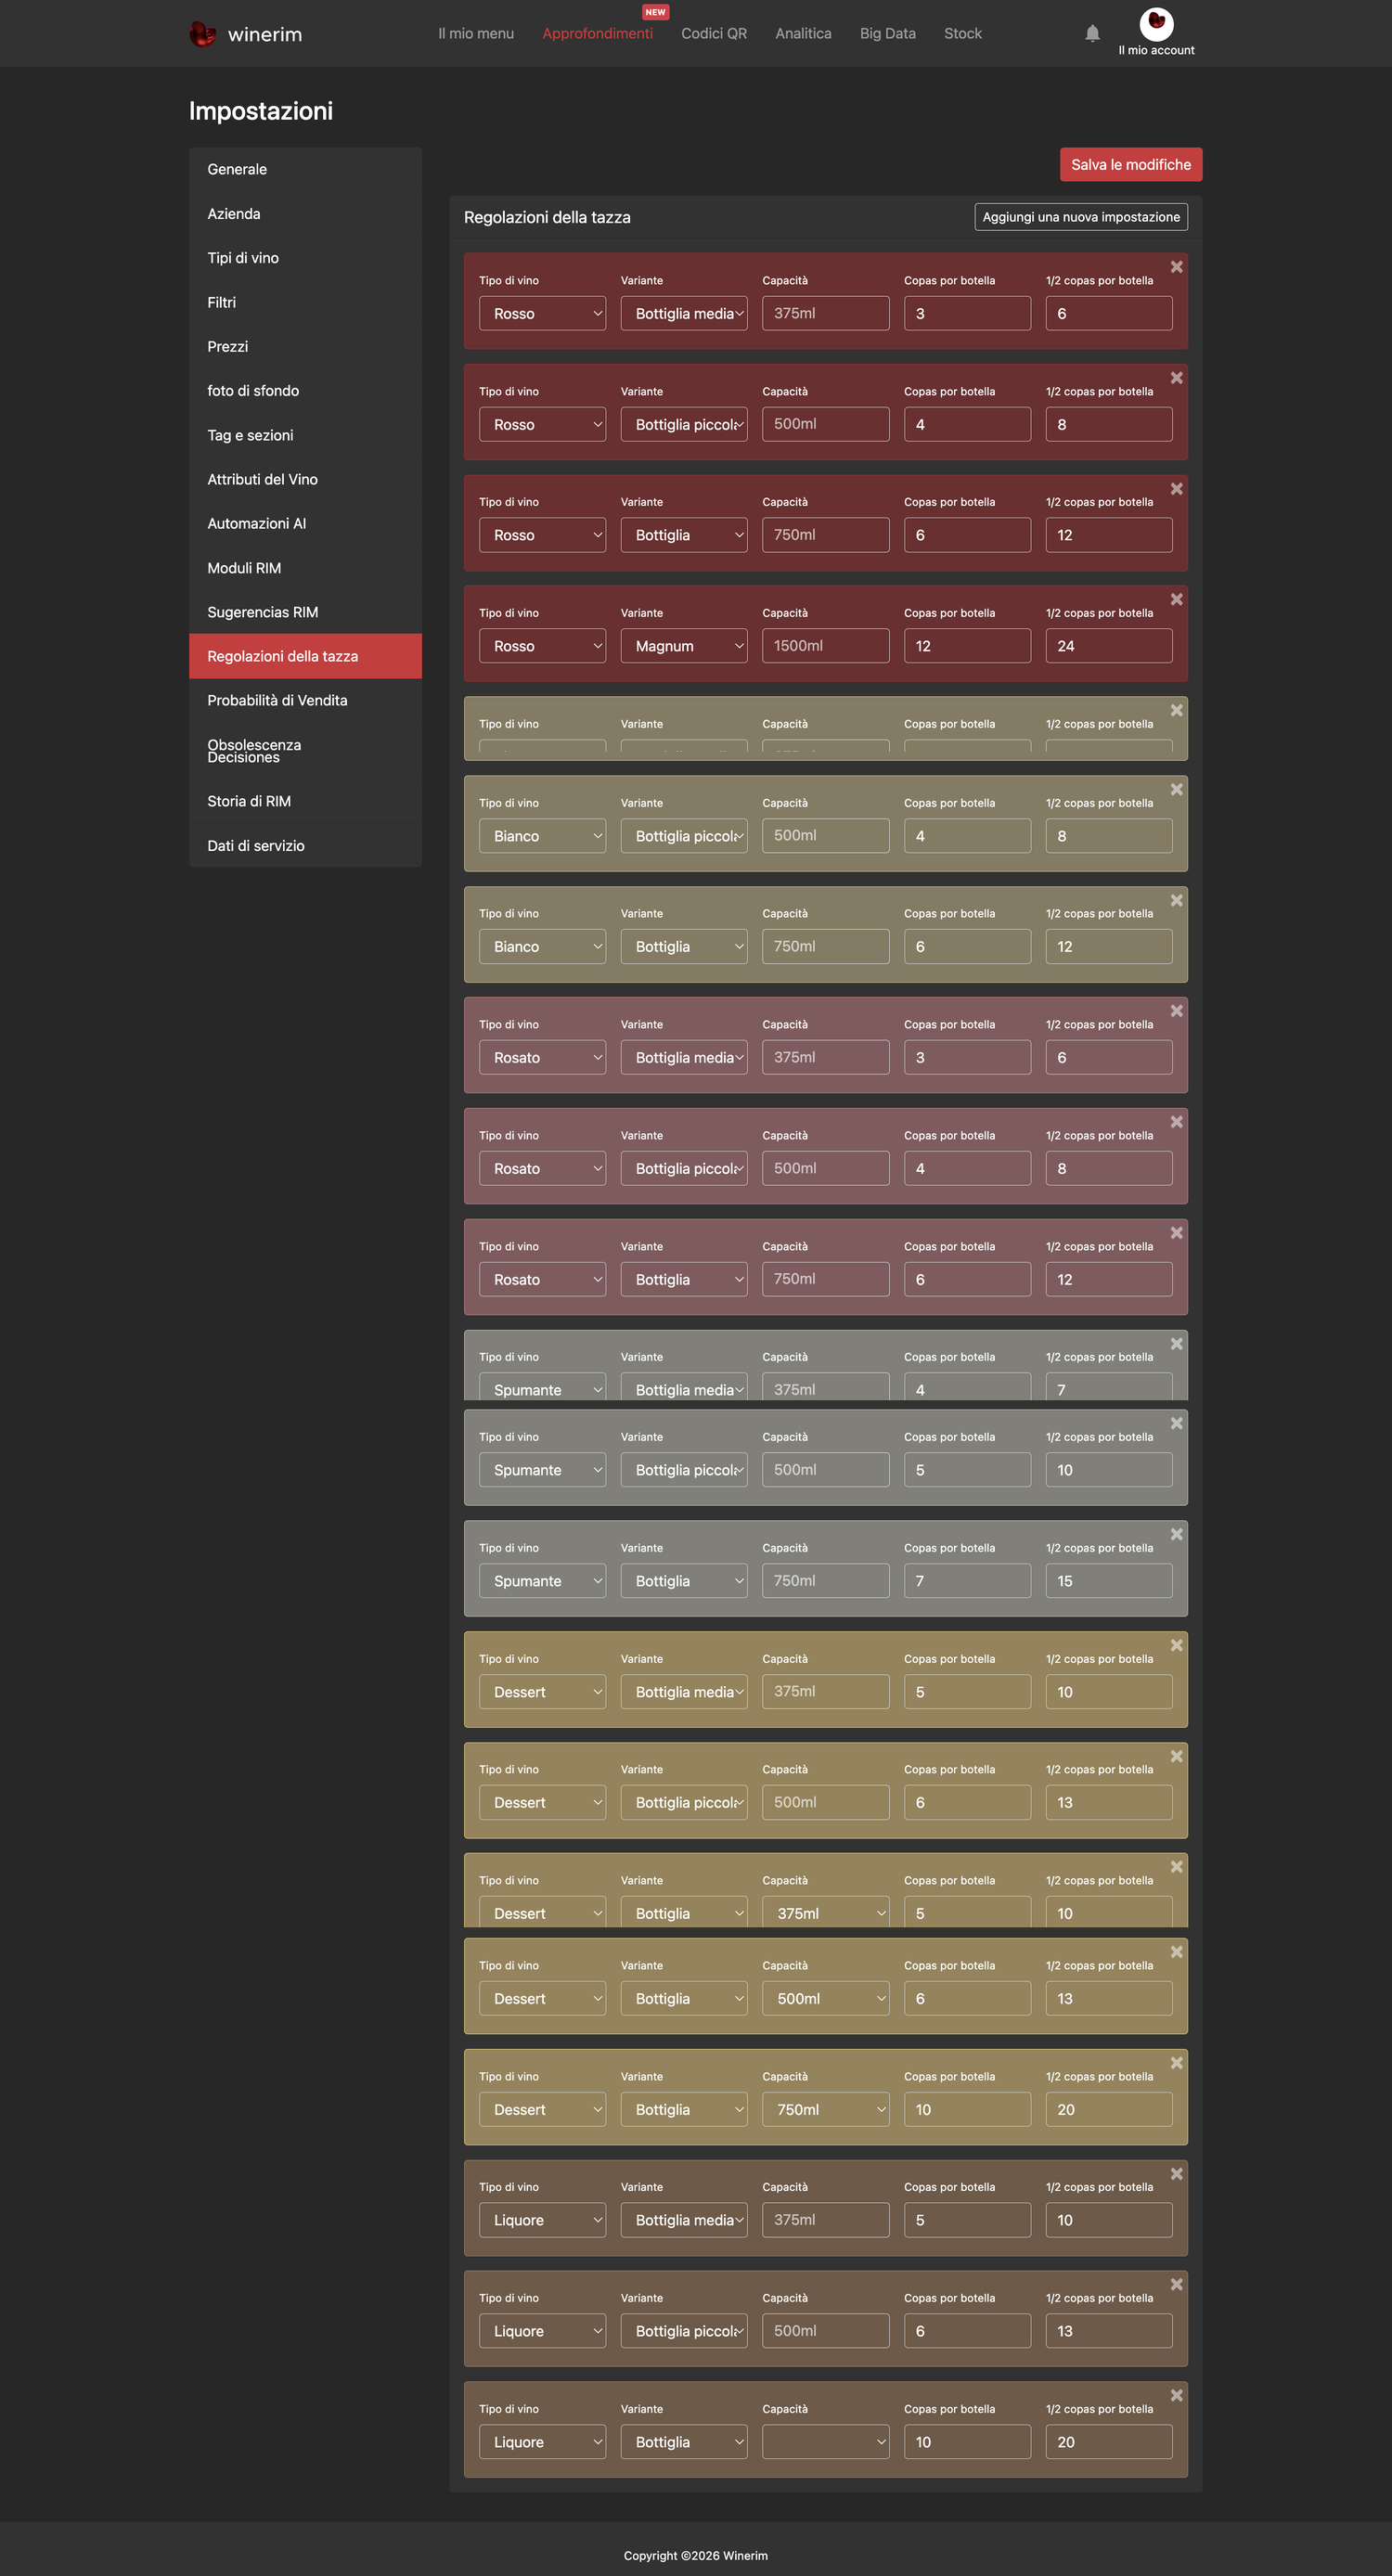Viewport: 1392px width, 2576px height.
Task: Go to the Big Data nav item
Action: (x=887, y=33)
